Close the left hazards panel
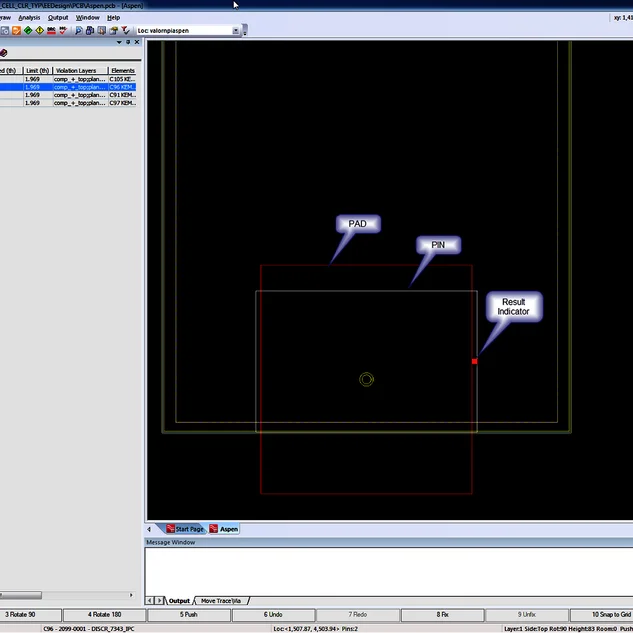This screenshot has width=633, height=633. (x=137, y=42)
